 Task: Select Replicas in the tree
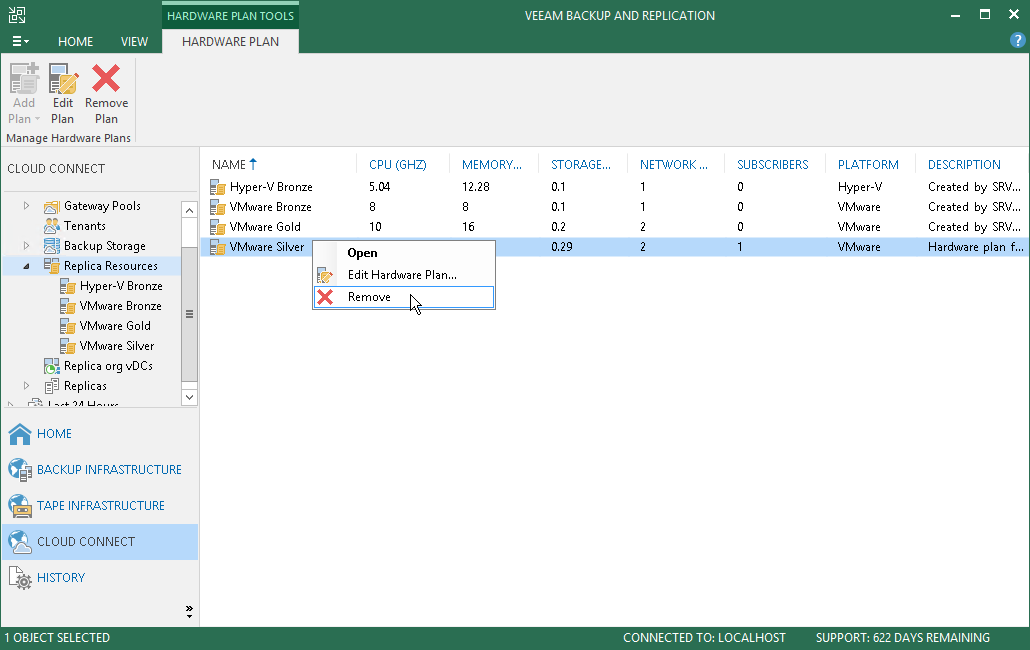85,385
